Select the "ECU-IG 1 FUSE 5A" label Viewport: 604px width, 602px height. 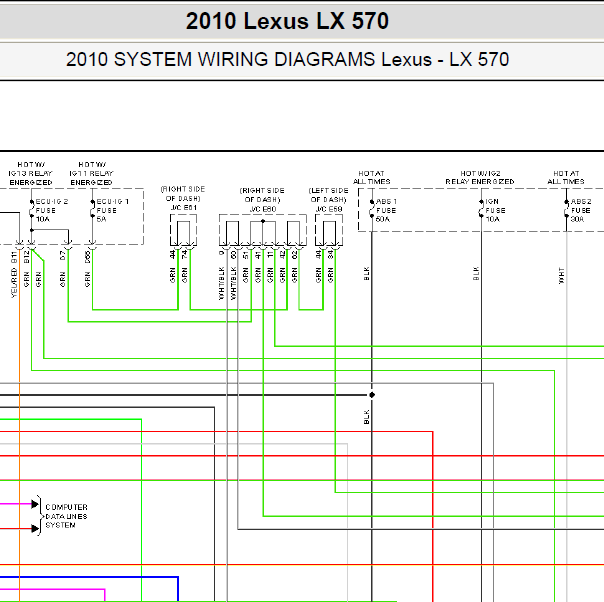(112, 210)
